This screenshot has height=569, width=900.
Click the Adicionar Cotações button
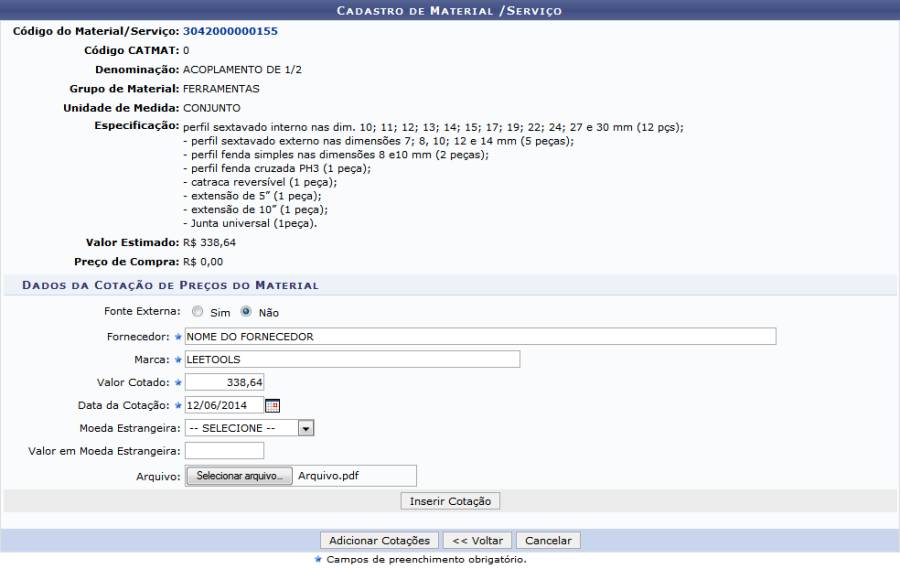pyautogui.click(x=379, y=540)
